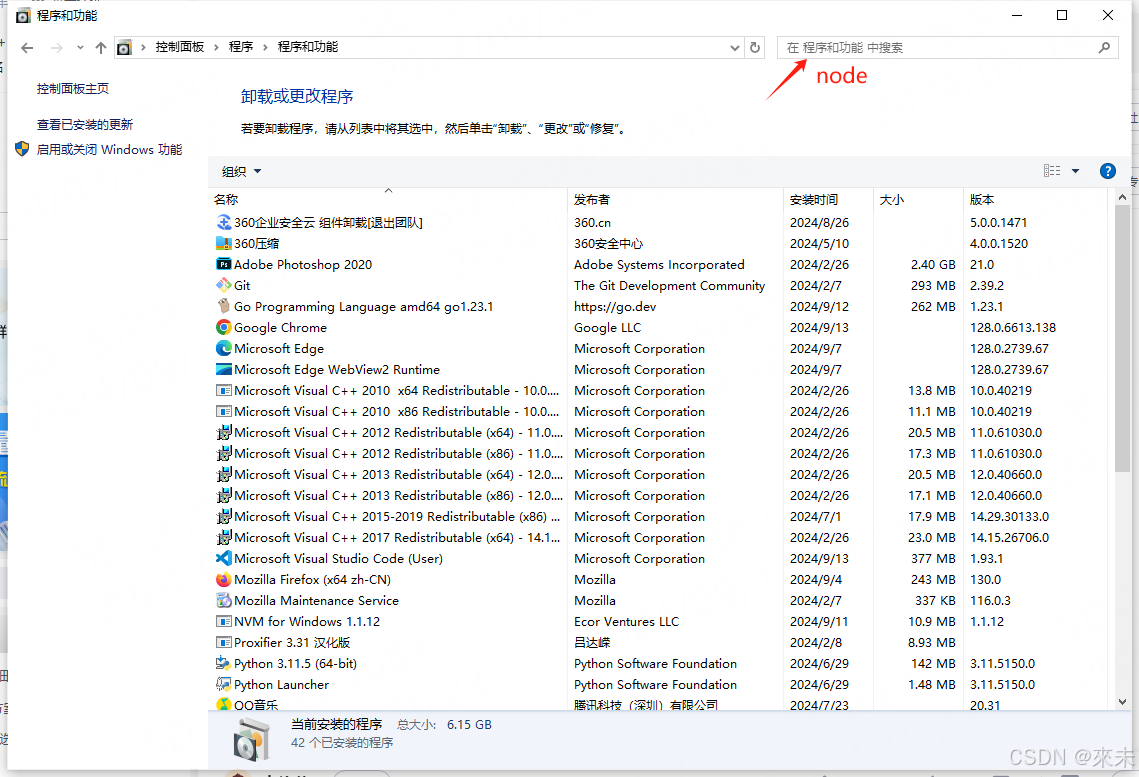Viewport: 1139px width, 777px height.
Task: Open the 组织 dropdown menu
Action: point(241,171)
